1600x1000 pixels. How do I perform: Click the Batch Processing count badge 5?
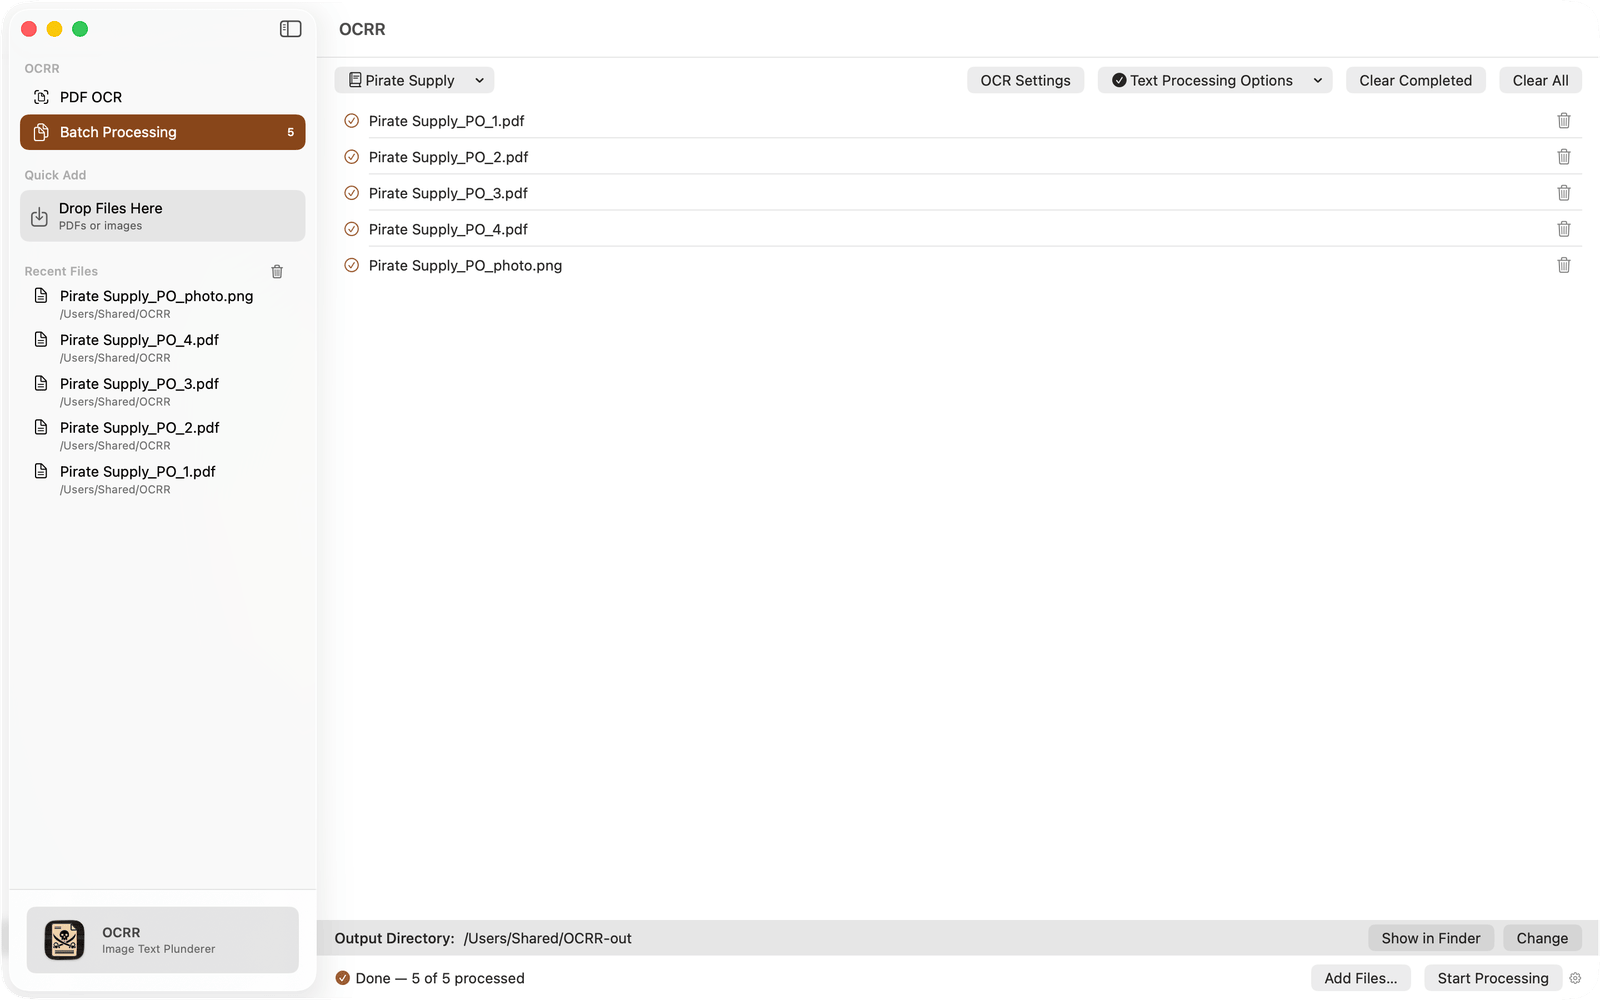click(291, 132)
